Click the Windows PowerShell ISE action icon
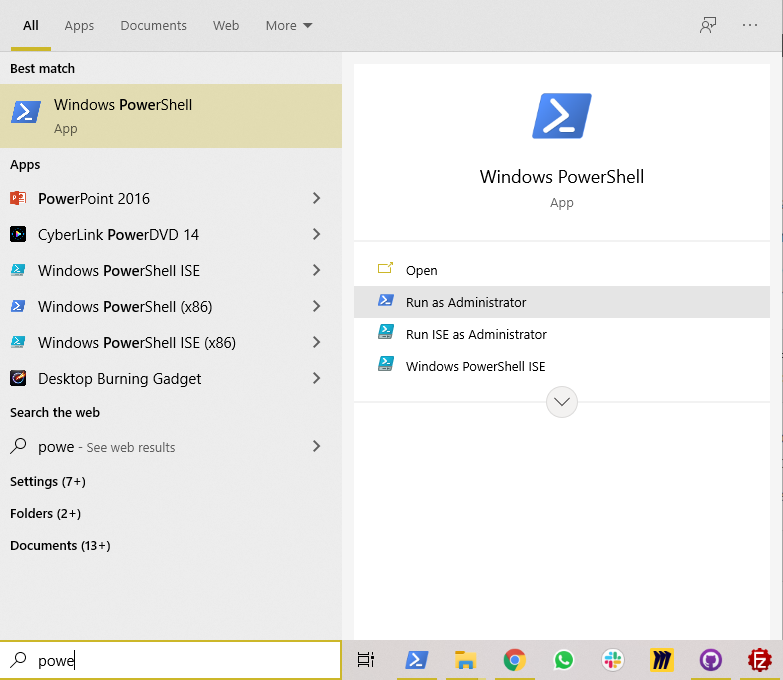This screenshot has width=783, height=680. pyautogui.click(x=386, y=364)
